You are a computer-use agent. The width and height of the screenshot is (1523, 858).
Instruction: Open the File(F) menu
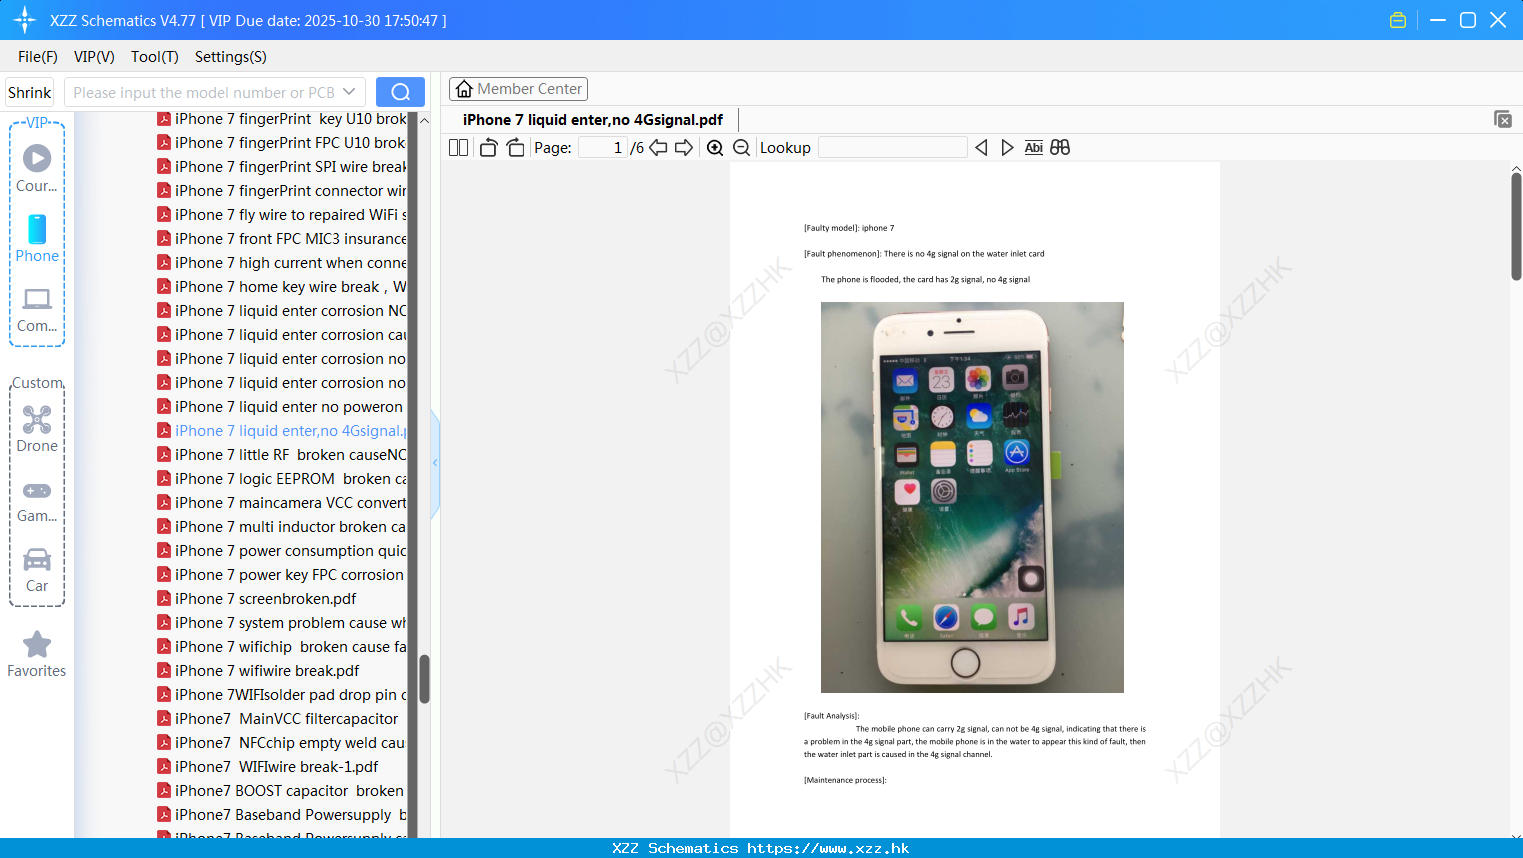click(38, 57)
